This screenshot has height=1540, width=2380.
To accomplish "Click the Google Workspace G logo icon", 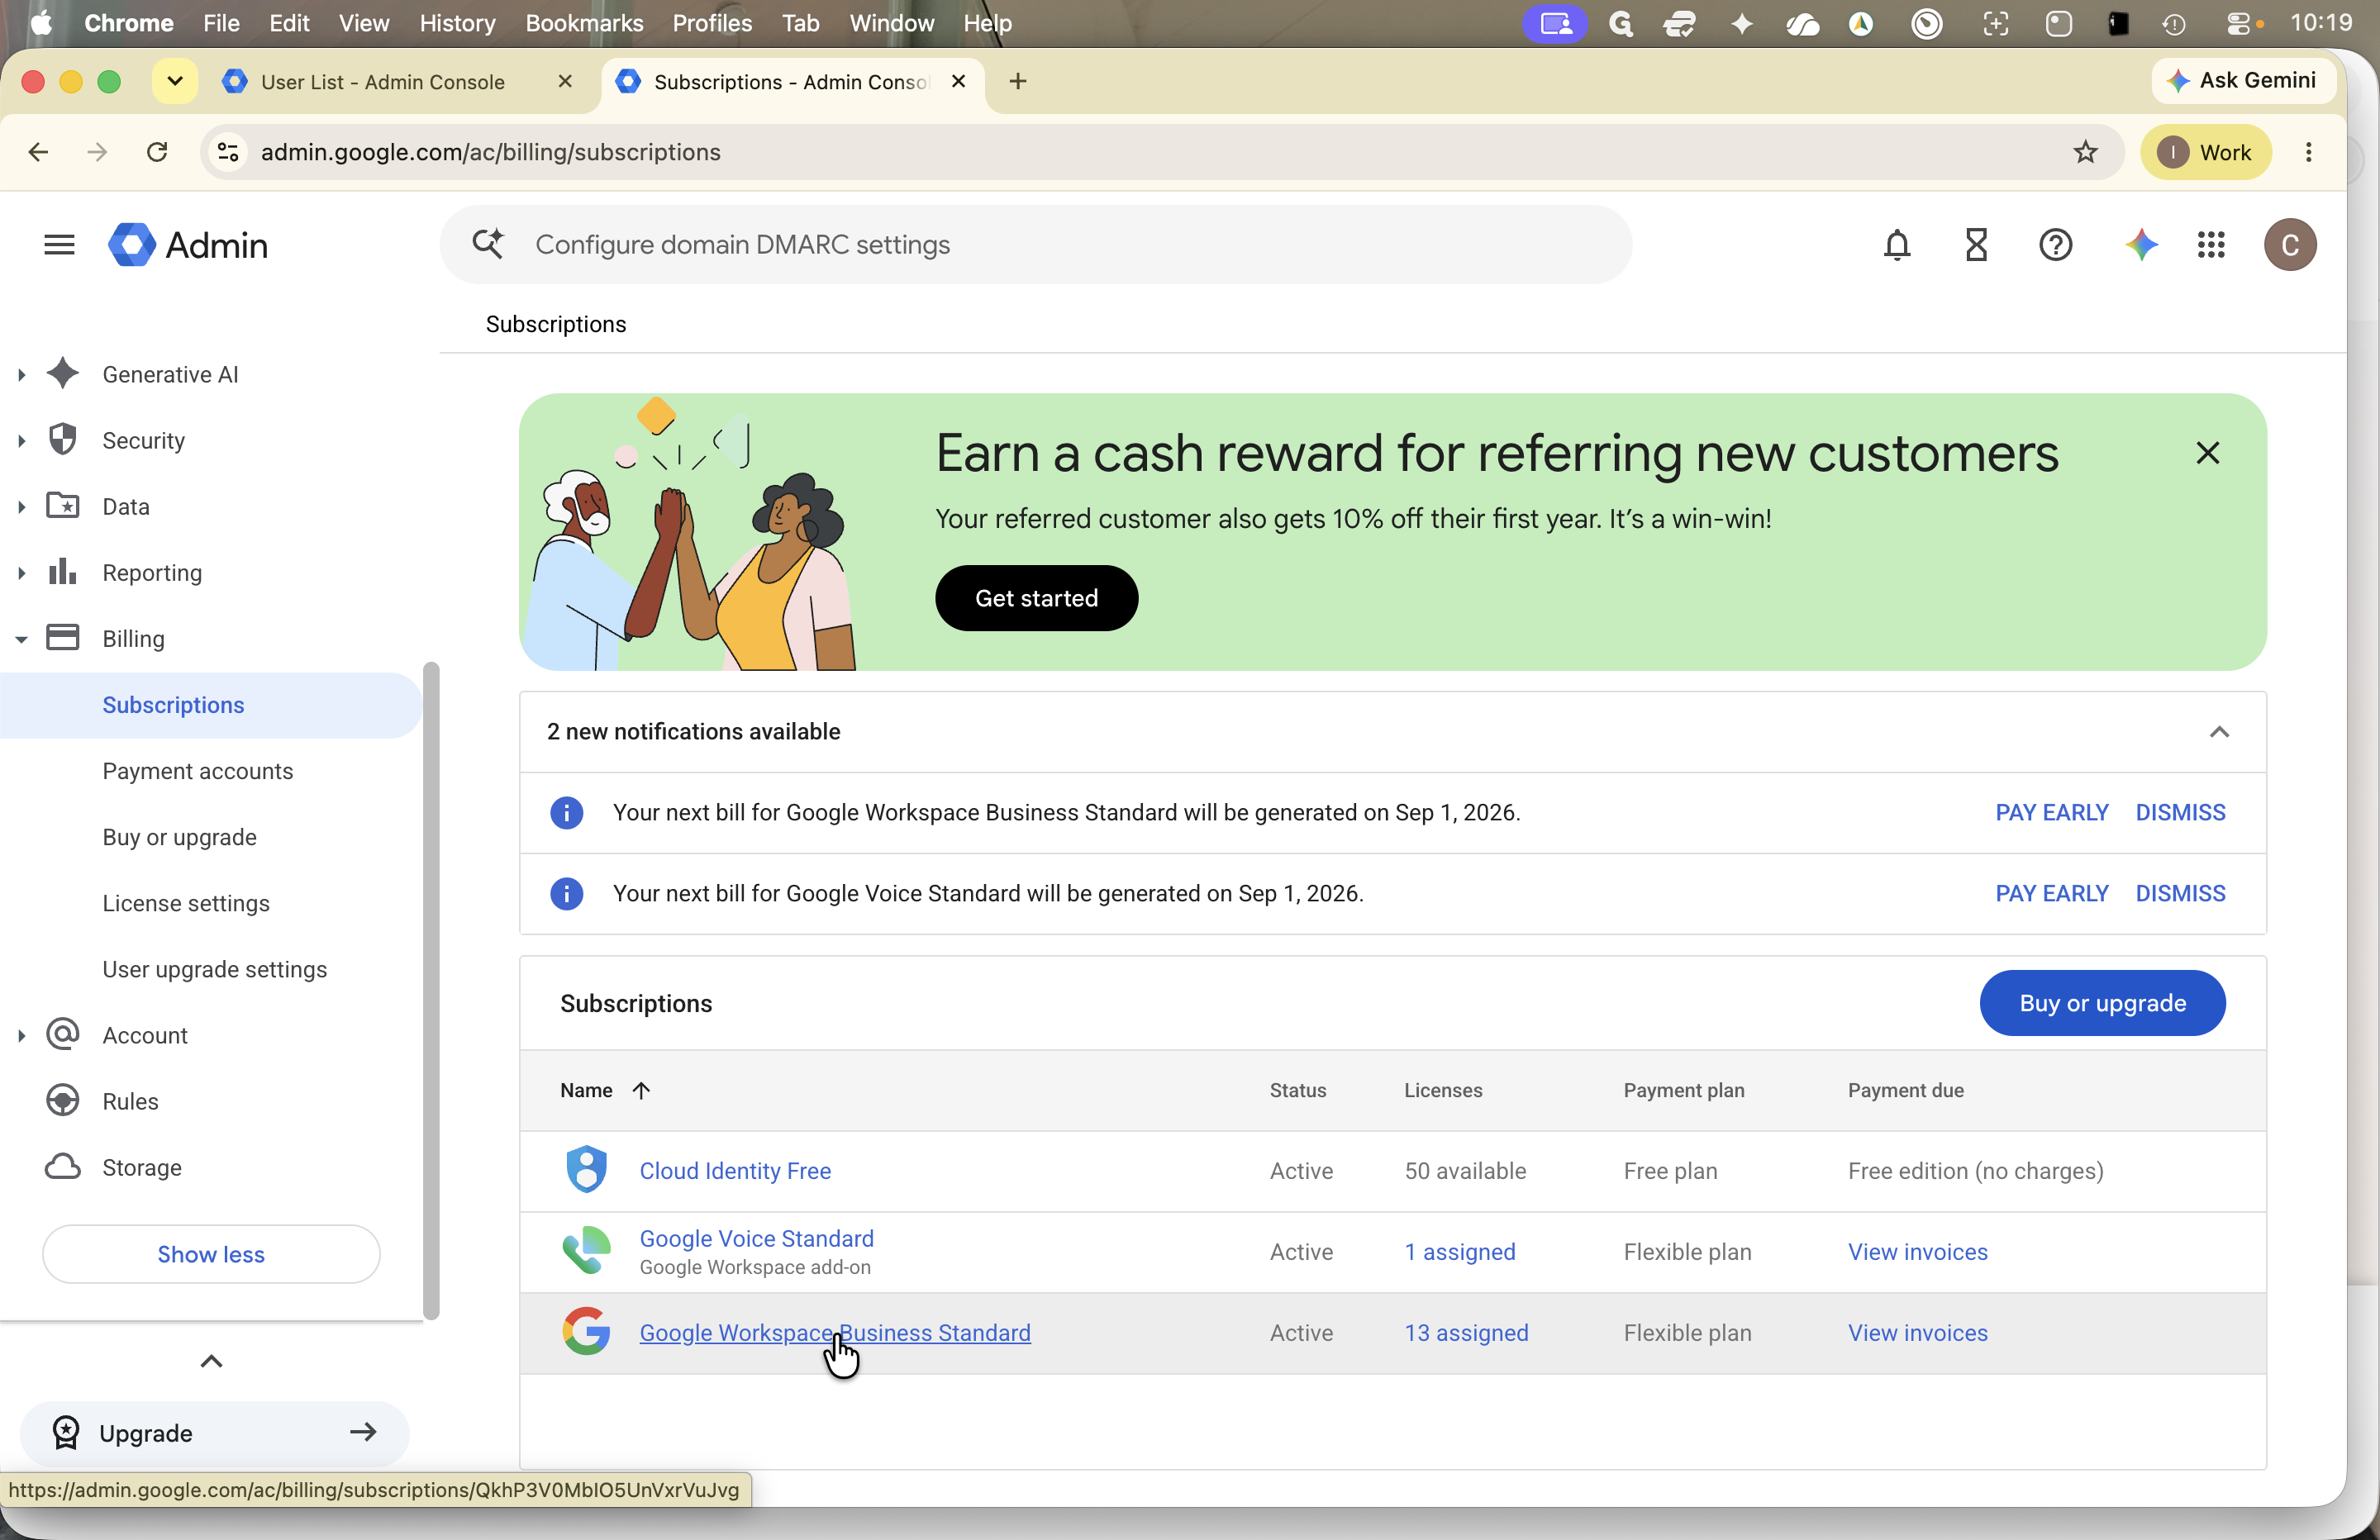I will (x=586, y=1332).
